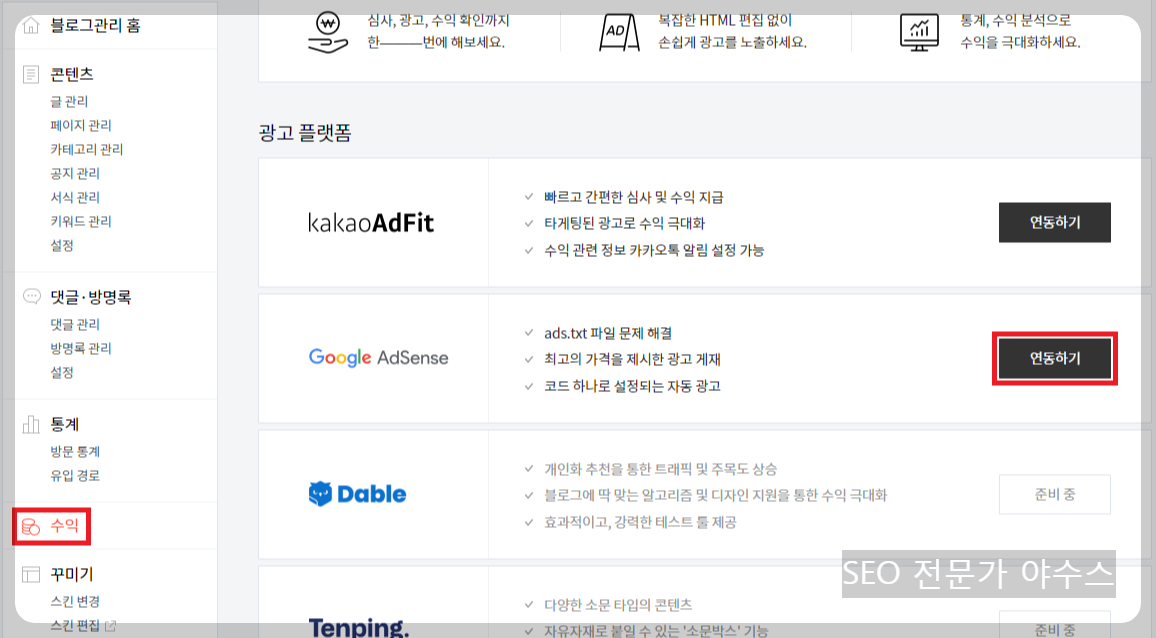Go to 카테고리 관리

click(87, 149)
